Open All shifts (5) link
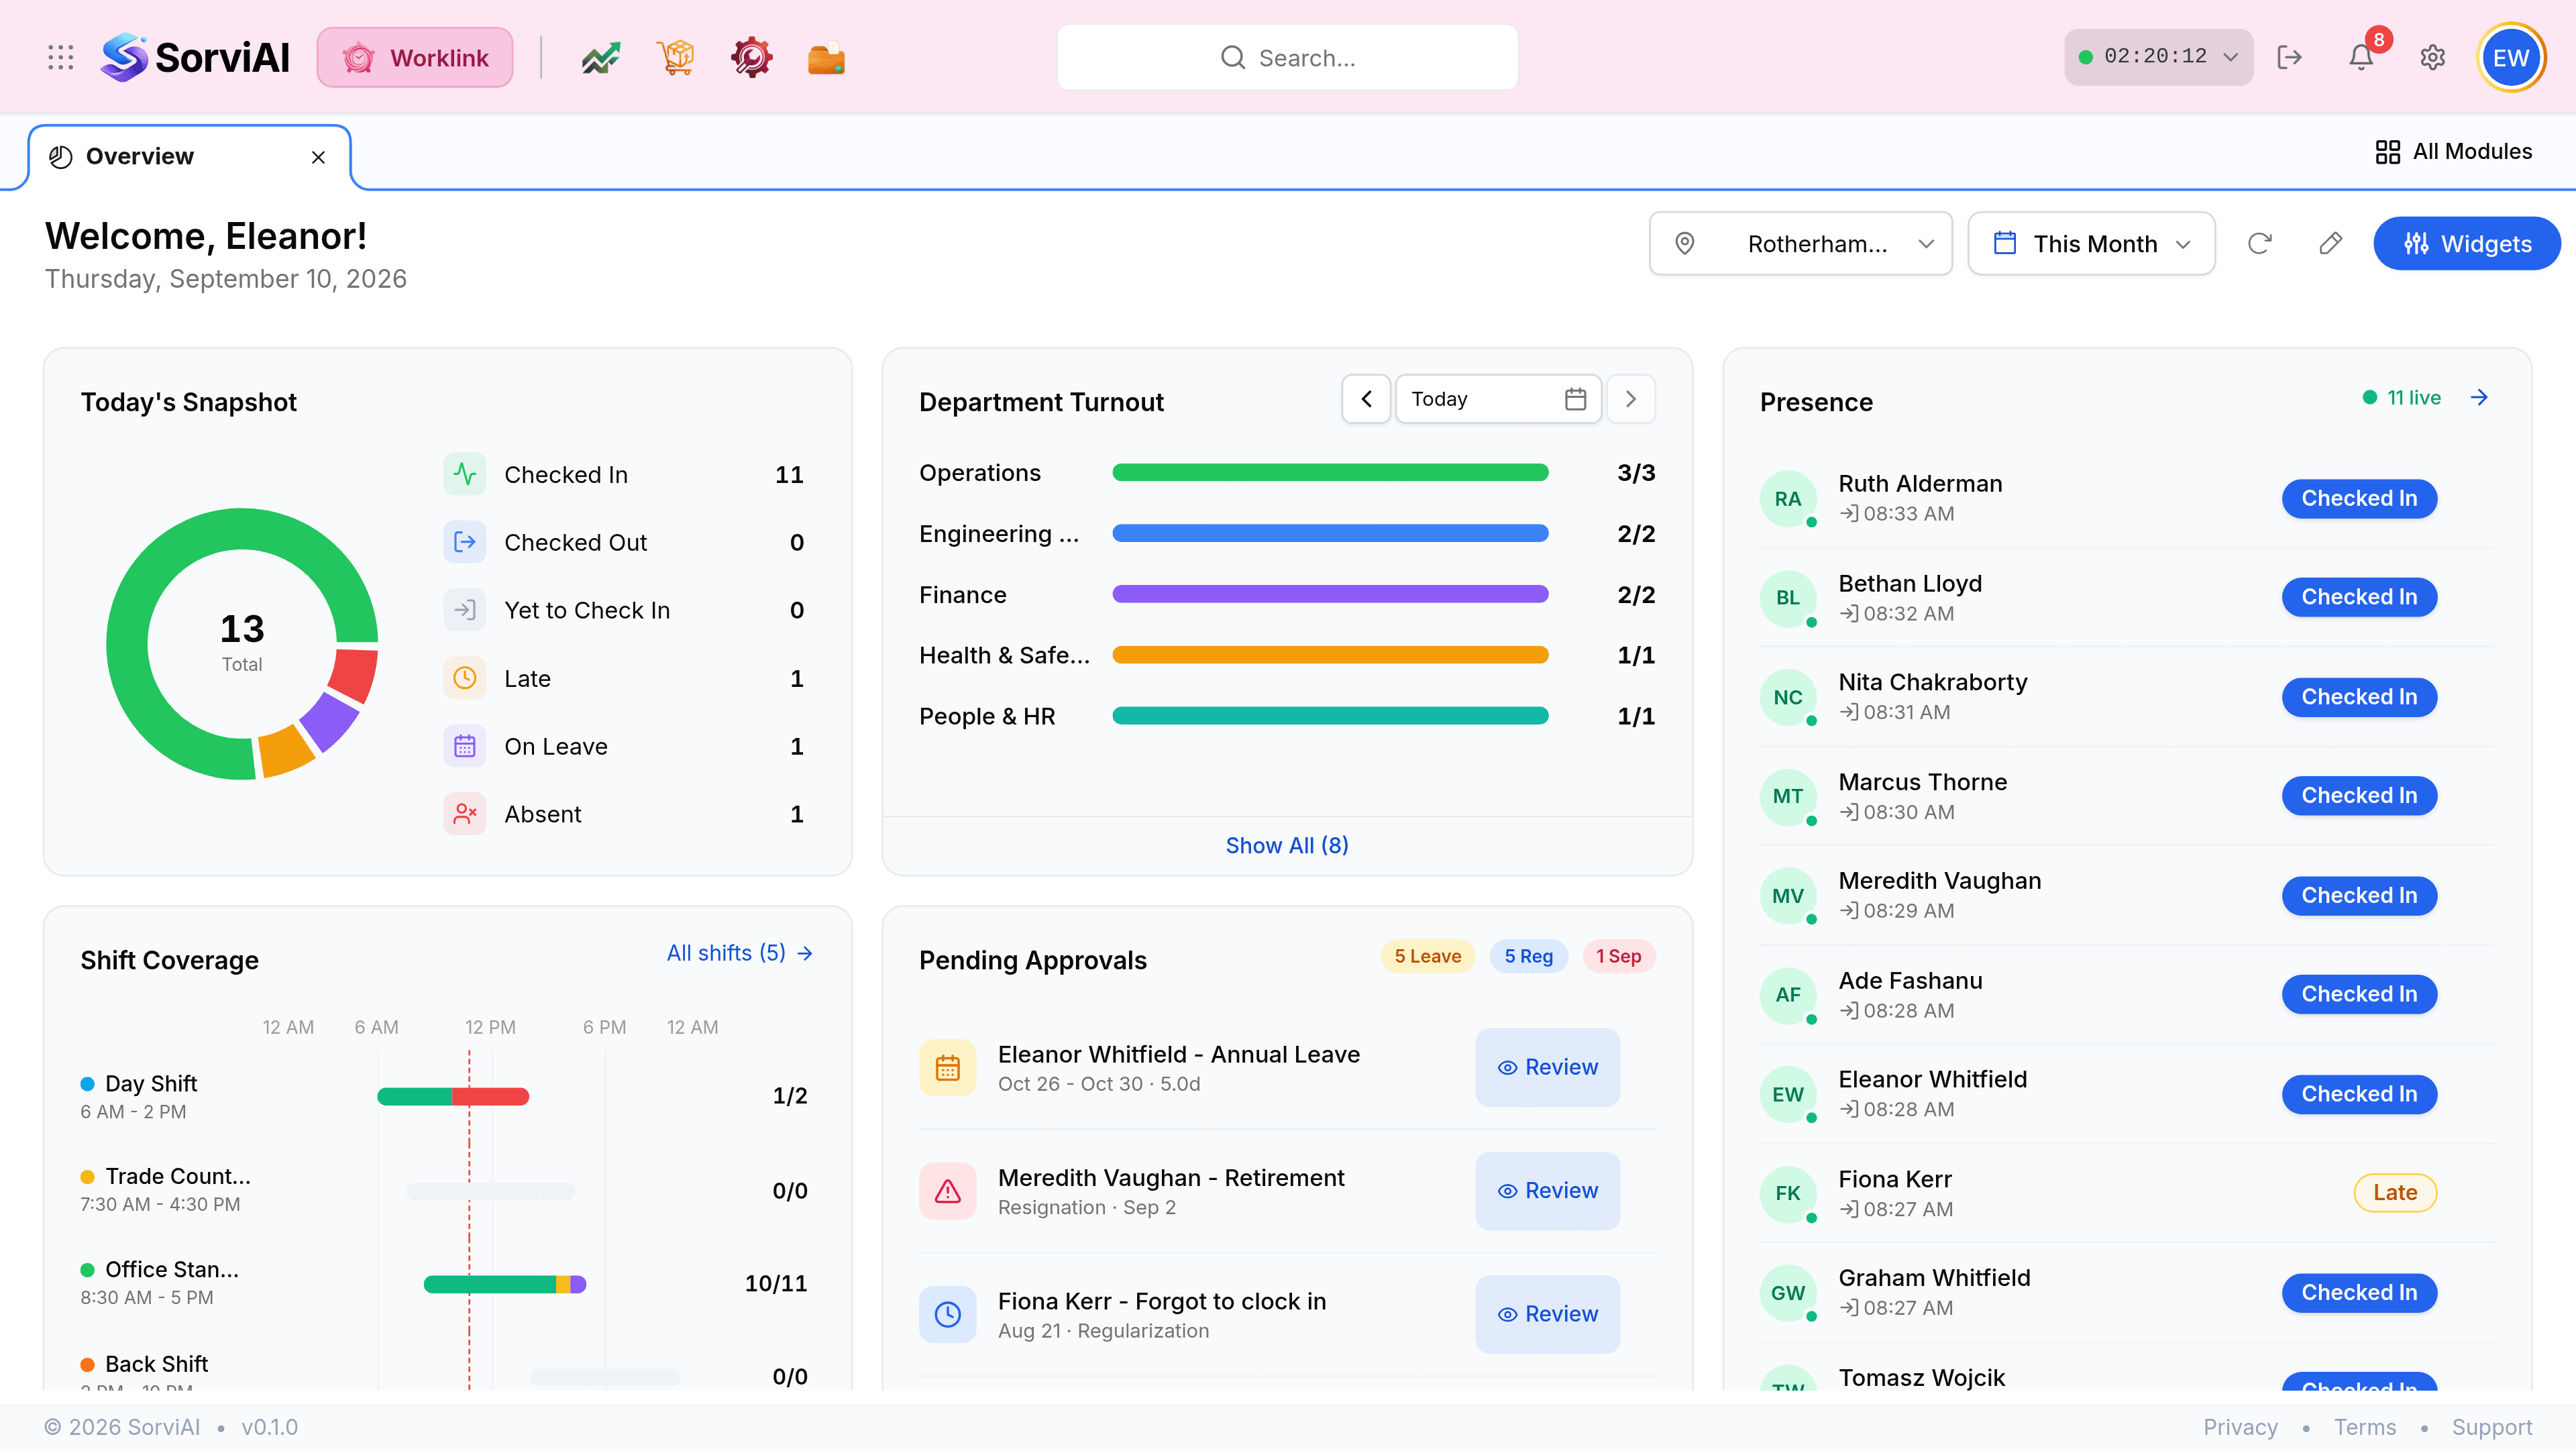The image size is (2576, 1449). click(740, 953)
